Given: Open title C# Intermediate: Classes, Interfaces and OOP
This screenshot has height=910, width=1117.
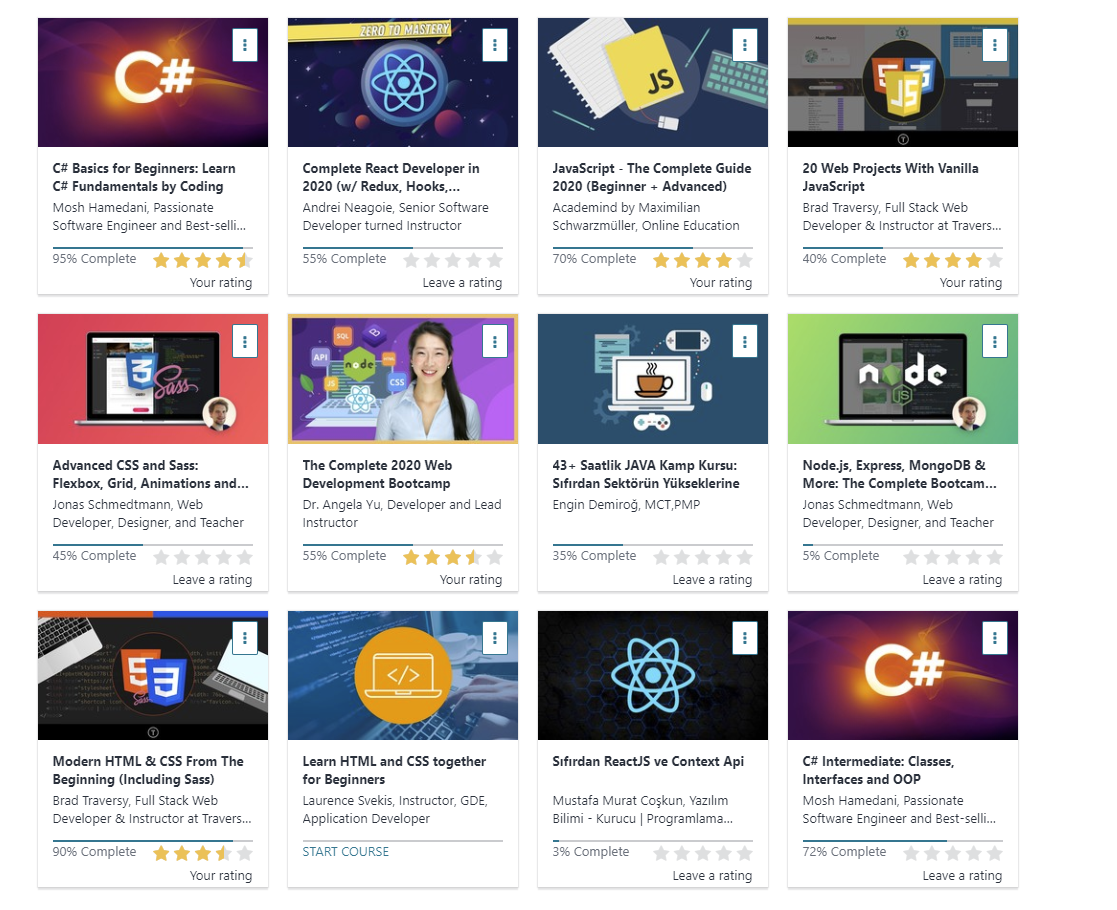Looking at the screenshot, I should (x=878, y=770).
